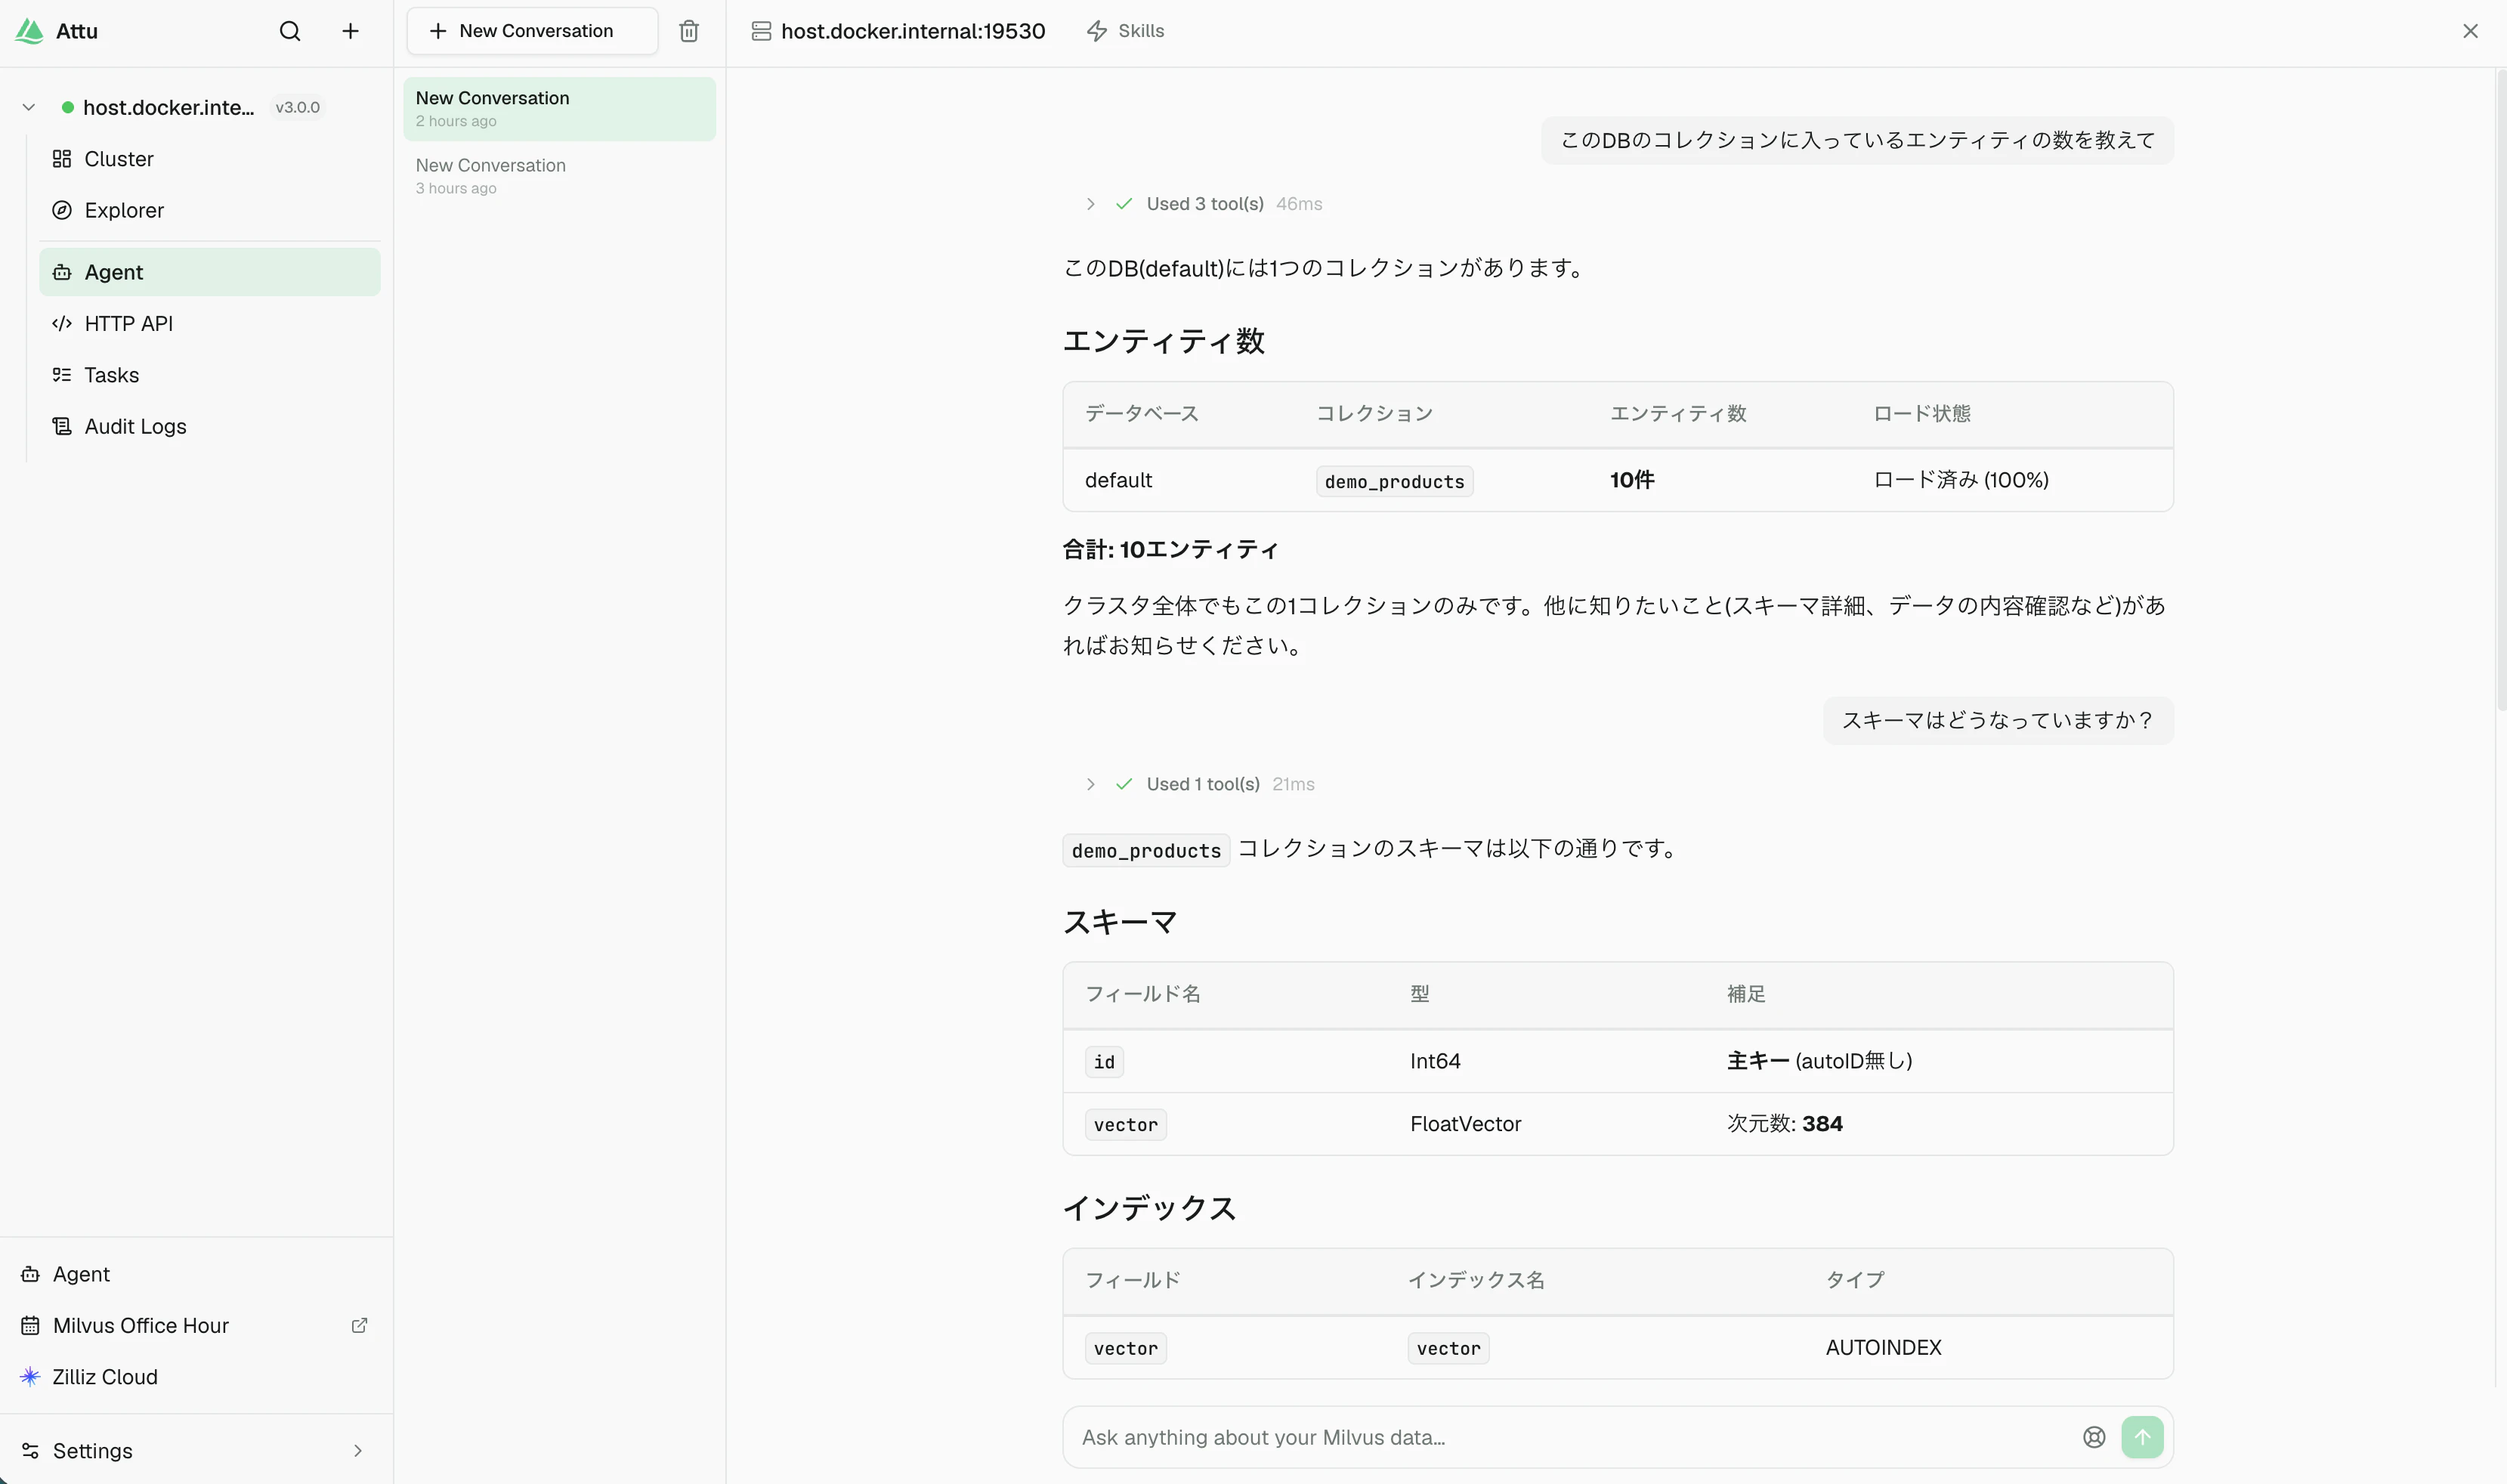Delete conversation with the trash icon
This screenshot has height=1484, width=2507.
tap(689, 31)
